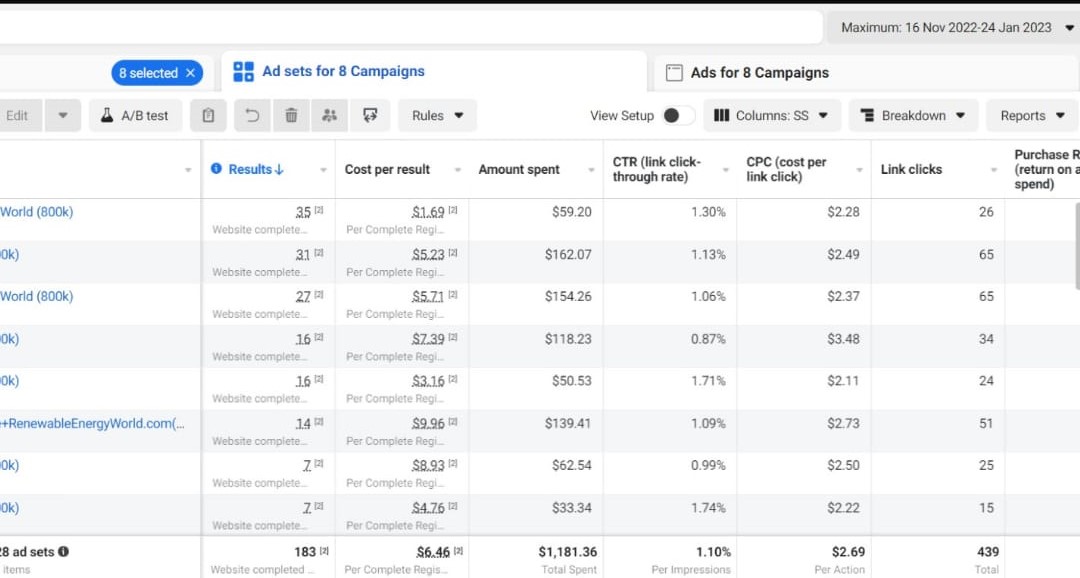Click the vertical scrollbar on table

click(1077, 246)
